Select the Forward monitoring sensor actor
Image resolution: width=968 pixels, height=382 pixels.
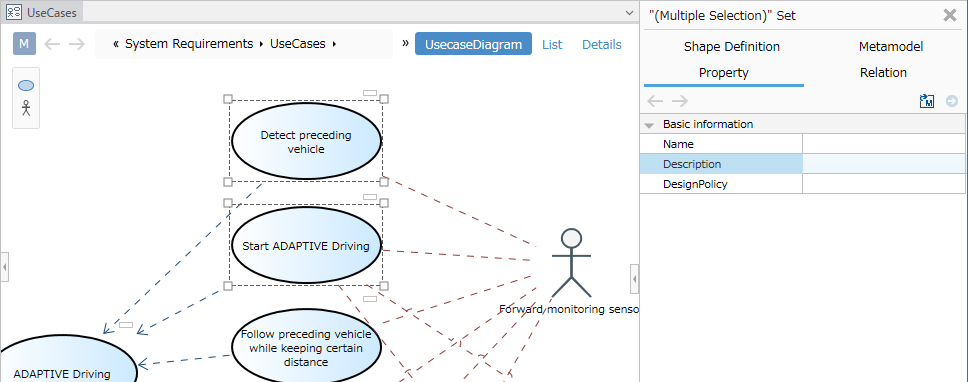(572, 264)
